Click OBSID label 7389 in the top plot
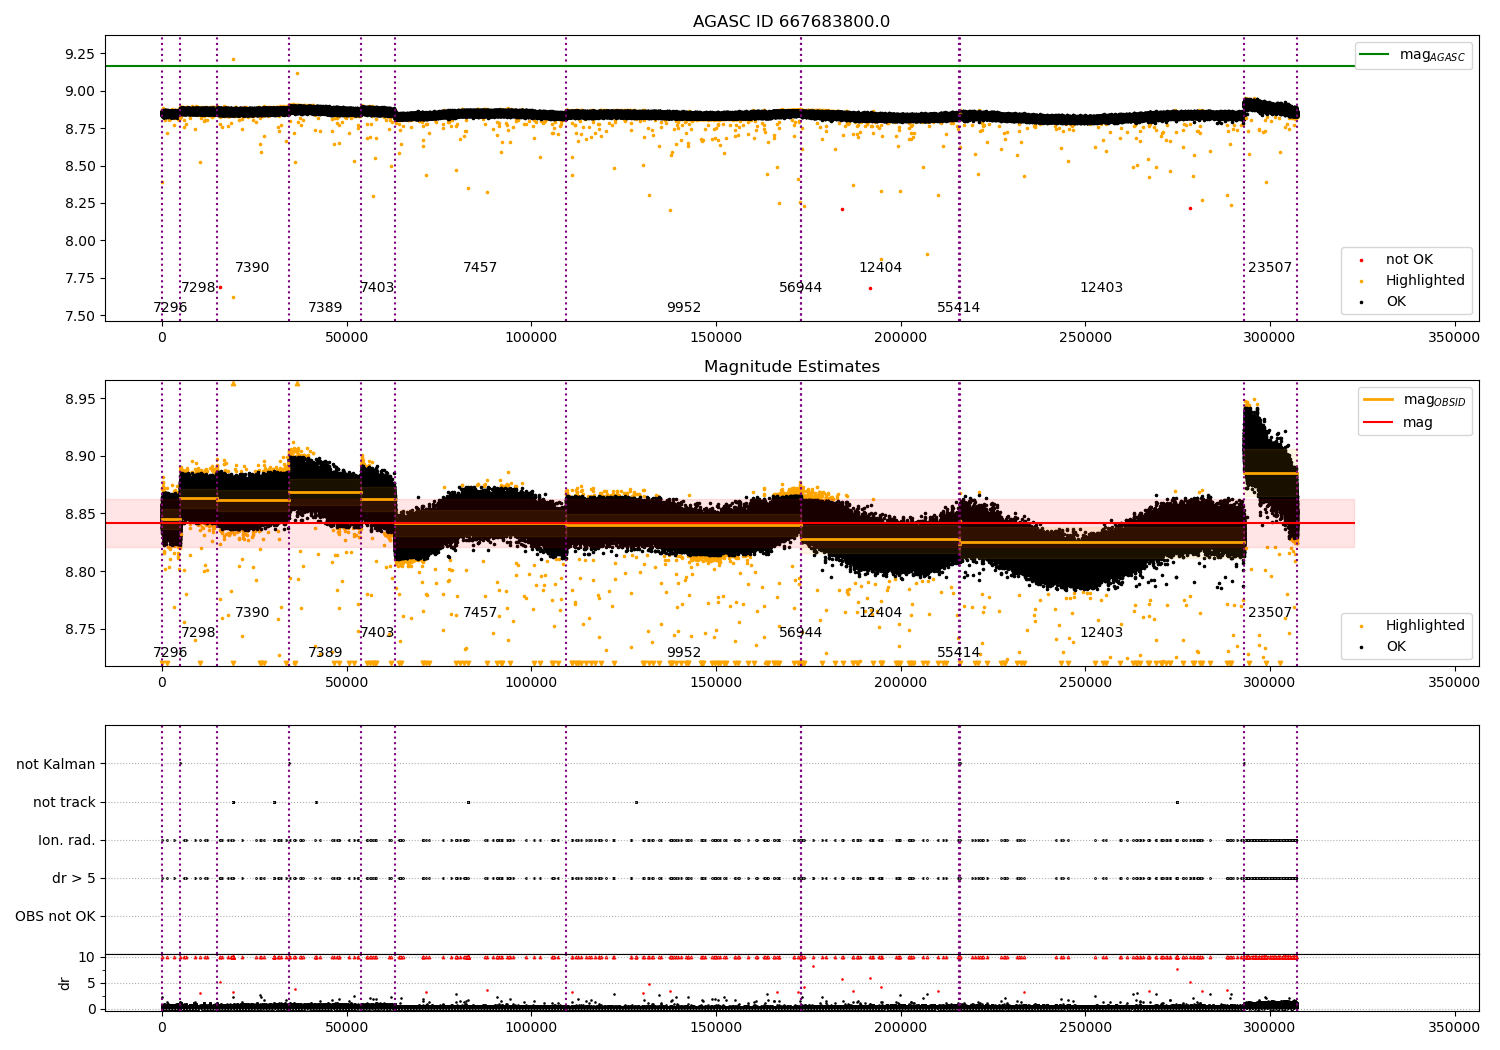 pyautogui.click(x=325, y=308)
